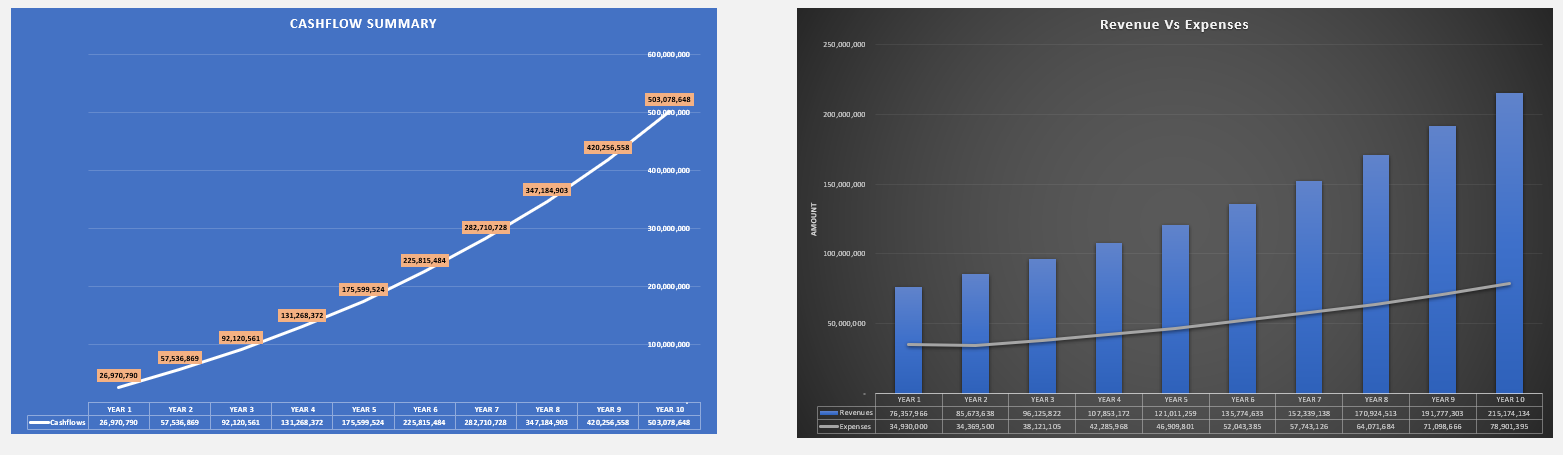The height and width of the screenshot is (455, 1563).
Task: Select the orange 282,710,728 data label
Action: click(x=486, y=228)
